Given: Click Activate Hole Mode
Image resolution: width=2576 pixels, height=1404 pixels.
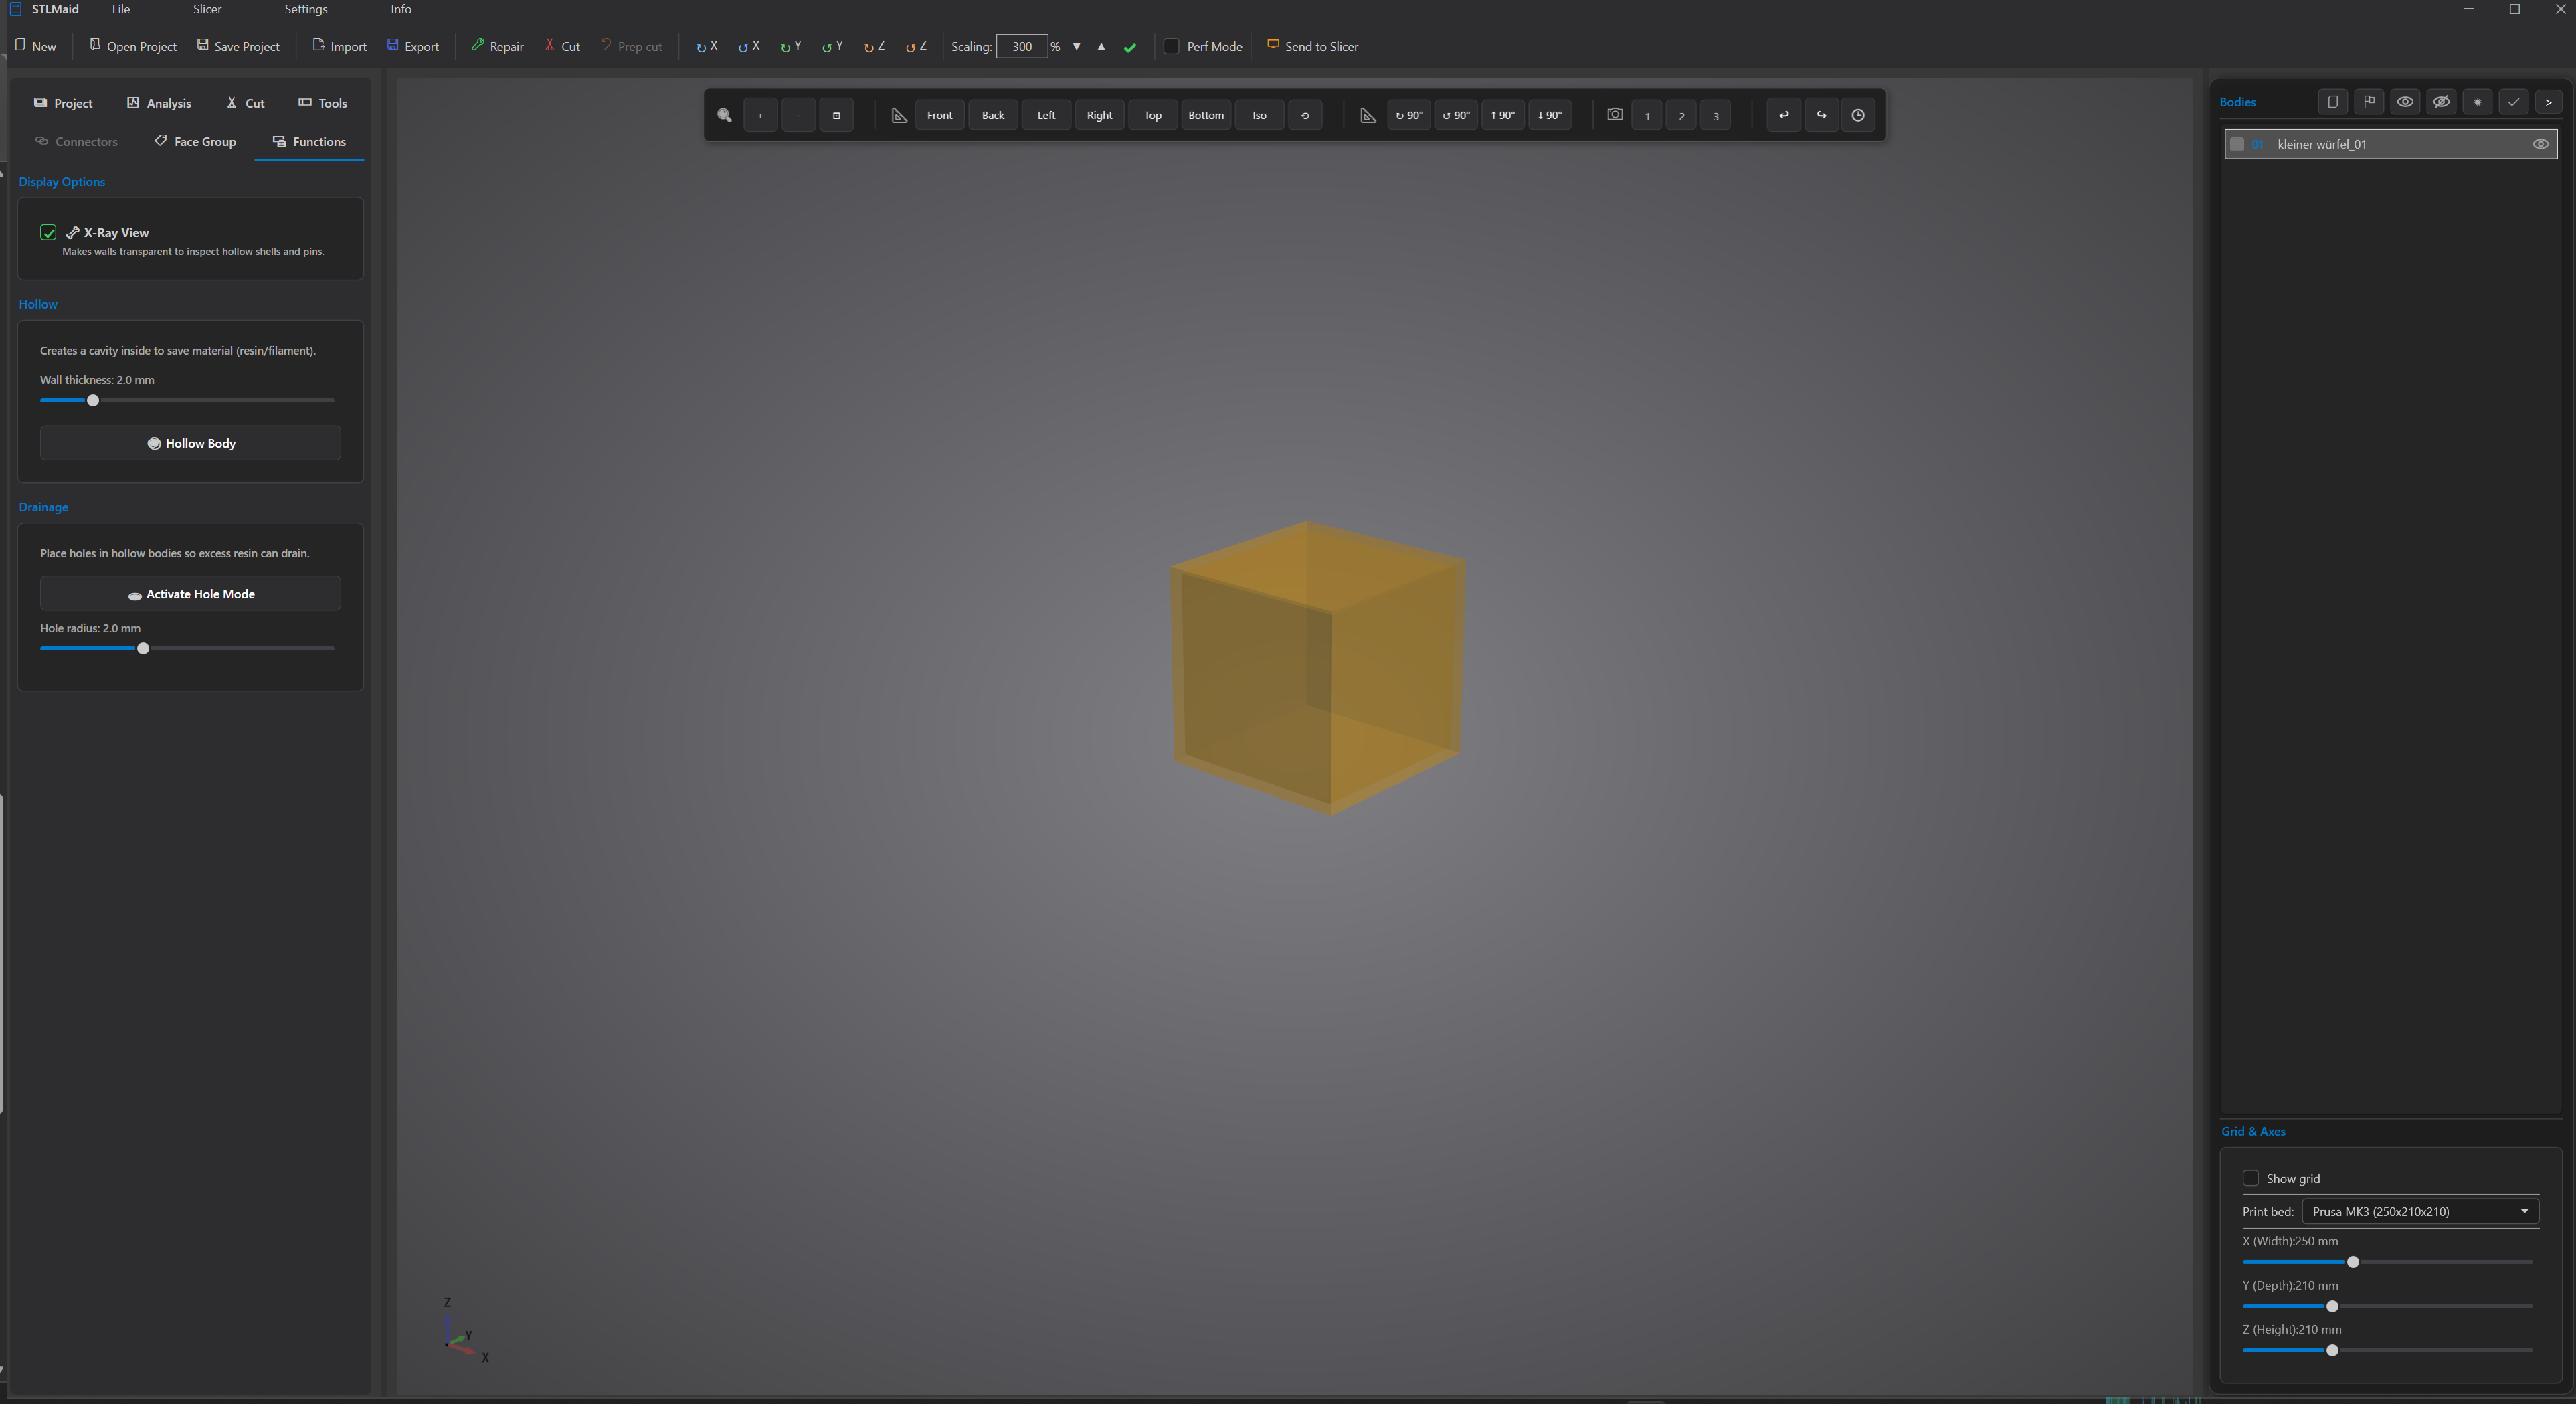Looking at the screenshot, I should click(190, 594).
